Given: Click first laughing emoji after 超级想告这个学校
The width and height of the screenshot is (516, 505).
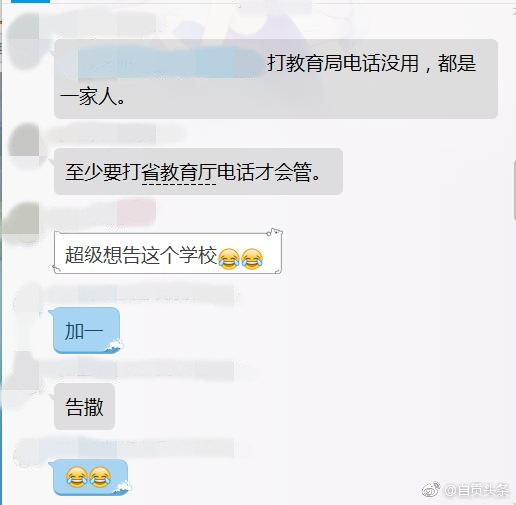Looking at the screenshot, I should 229,259.
